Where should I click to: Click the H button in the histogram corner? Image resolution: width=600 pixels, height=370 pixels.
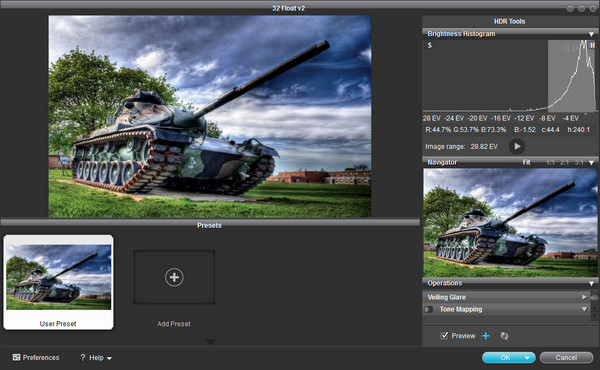592,45
